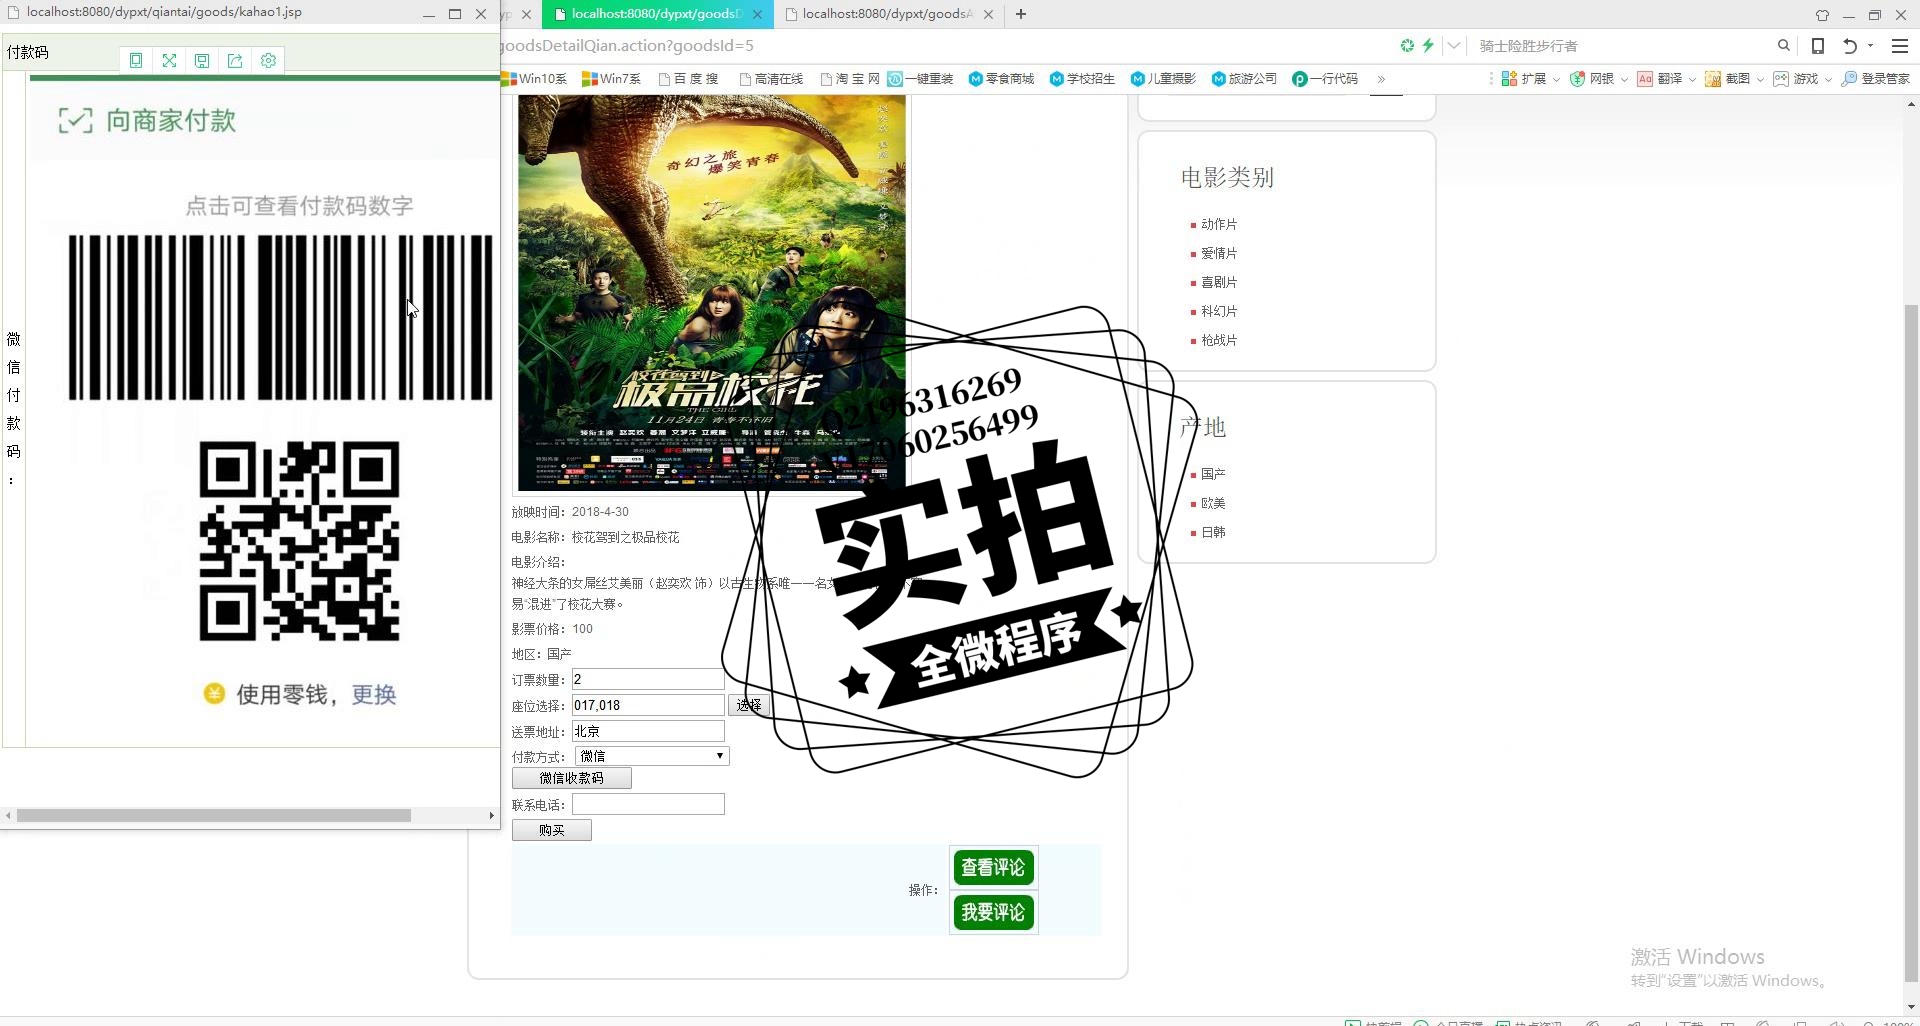1920x1026 pixels.
Task: Expand the dropdown arrow beside 网银
Action: (x=1624, y=80)
